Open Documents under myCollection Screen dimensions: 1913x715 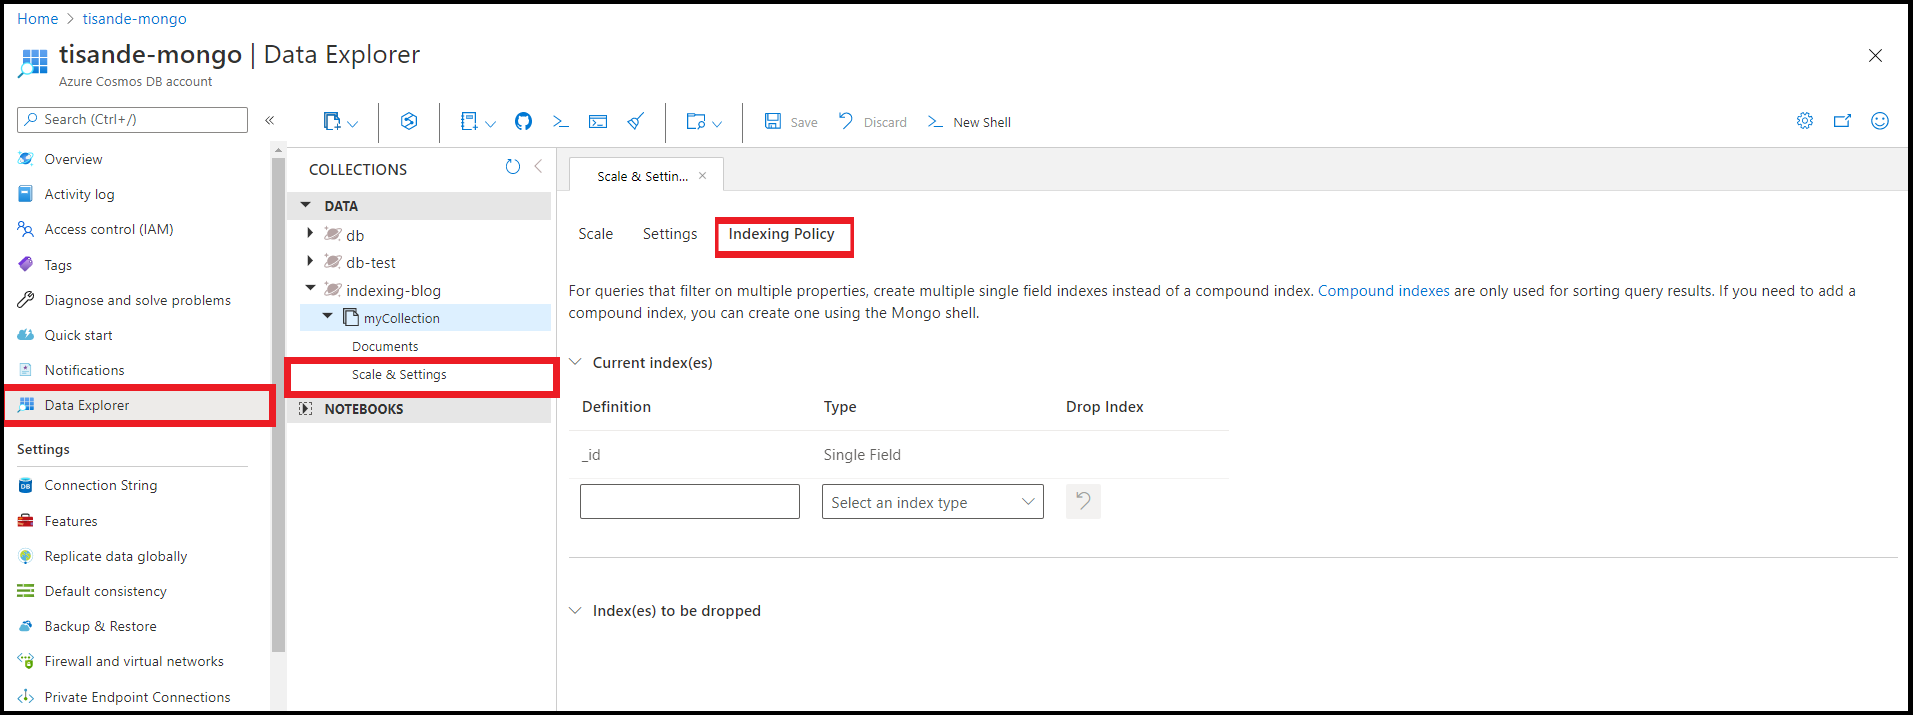tap(385, 346)
